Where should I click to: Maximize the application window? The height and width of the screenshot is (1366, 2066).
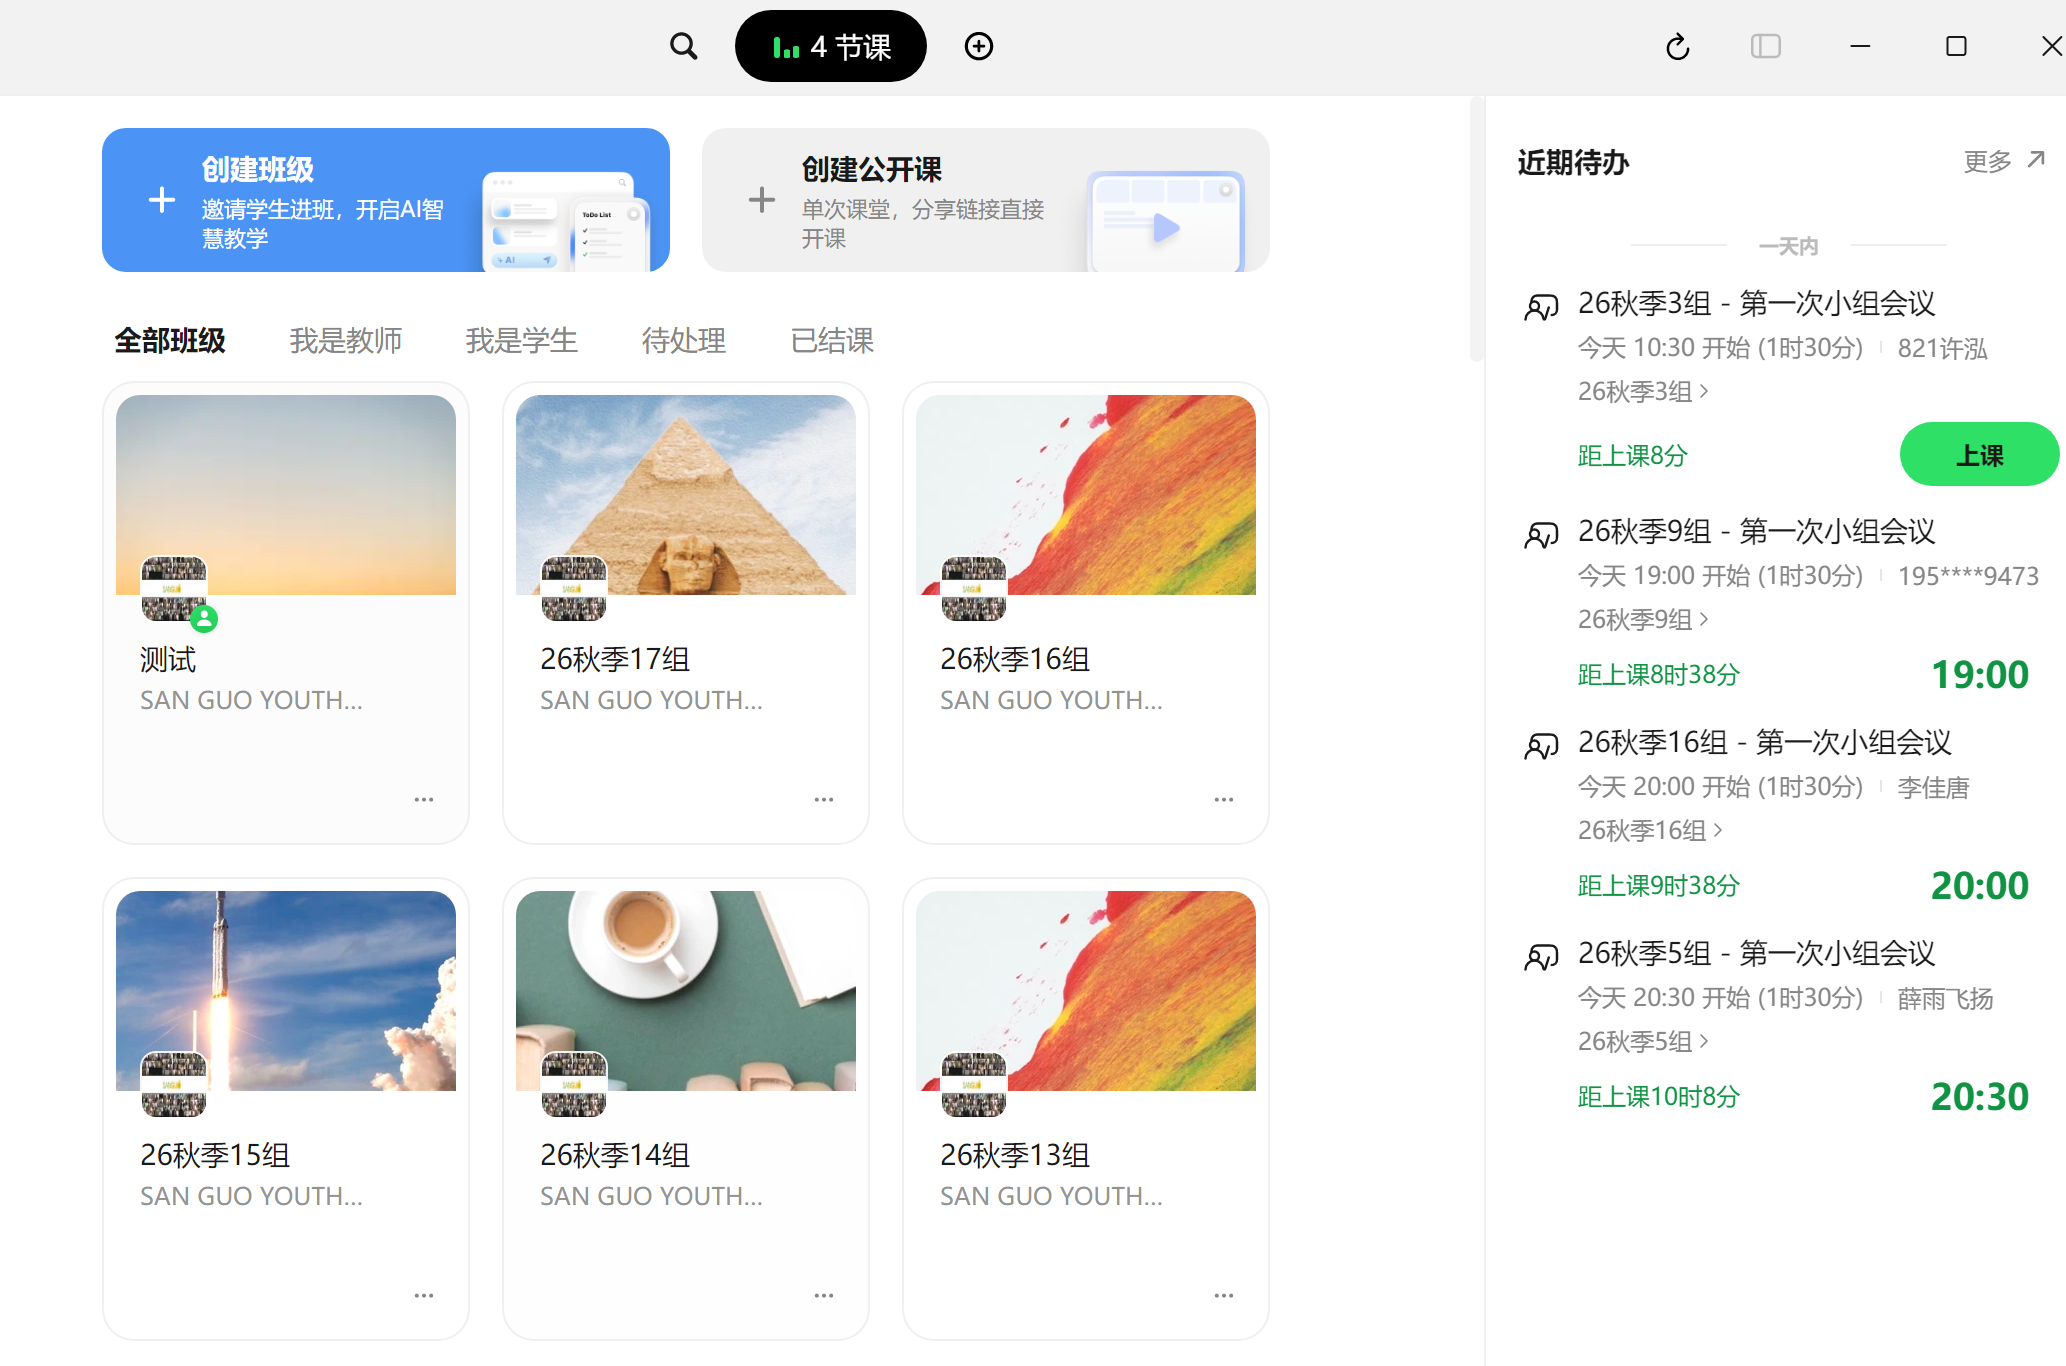[1956, 46]
